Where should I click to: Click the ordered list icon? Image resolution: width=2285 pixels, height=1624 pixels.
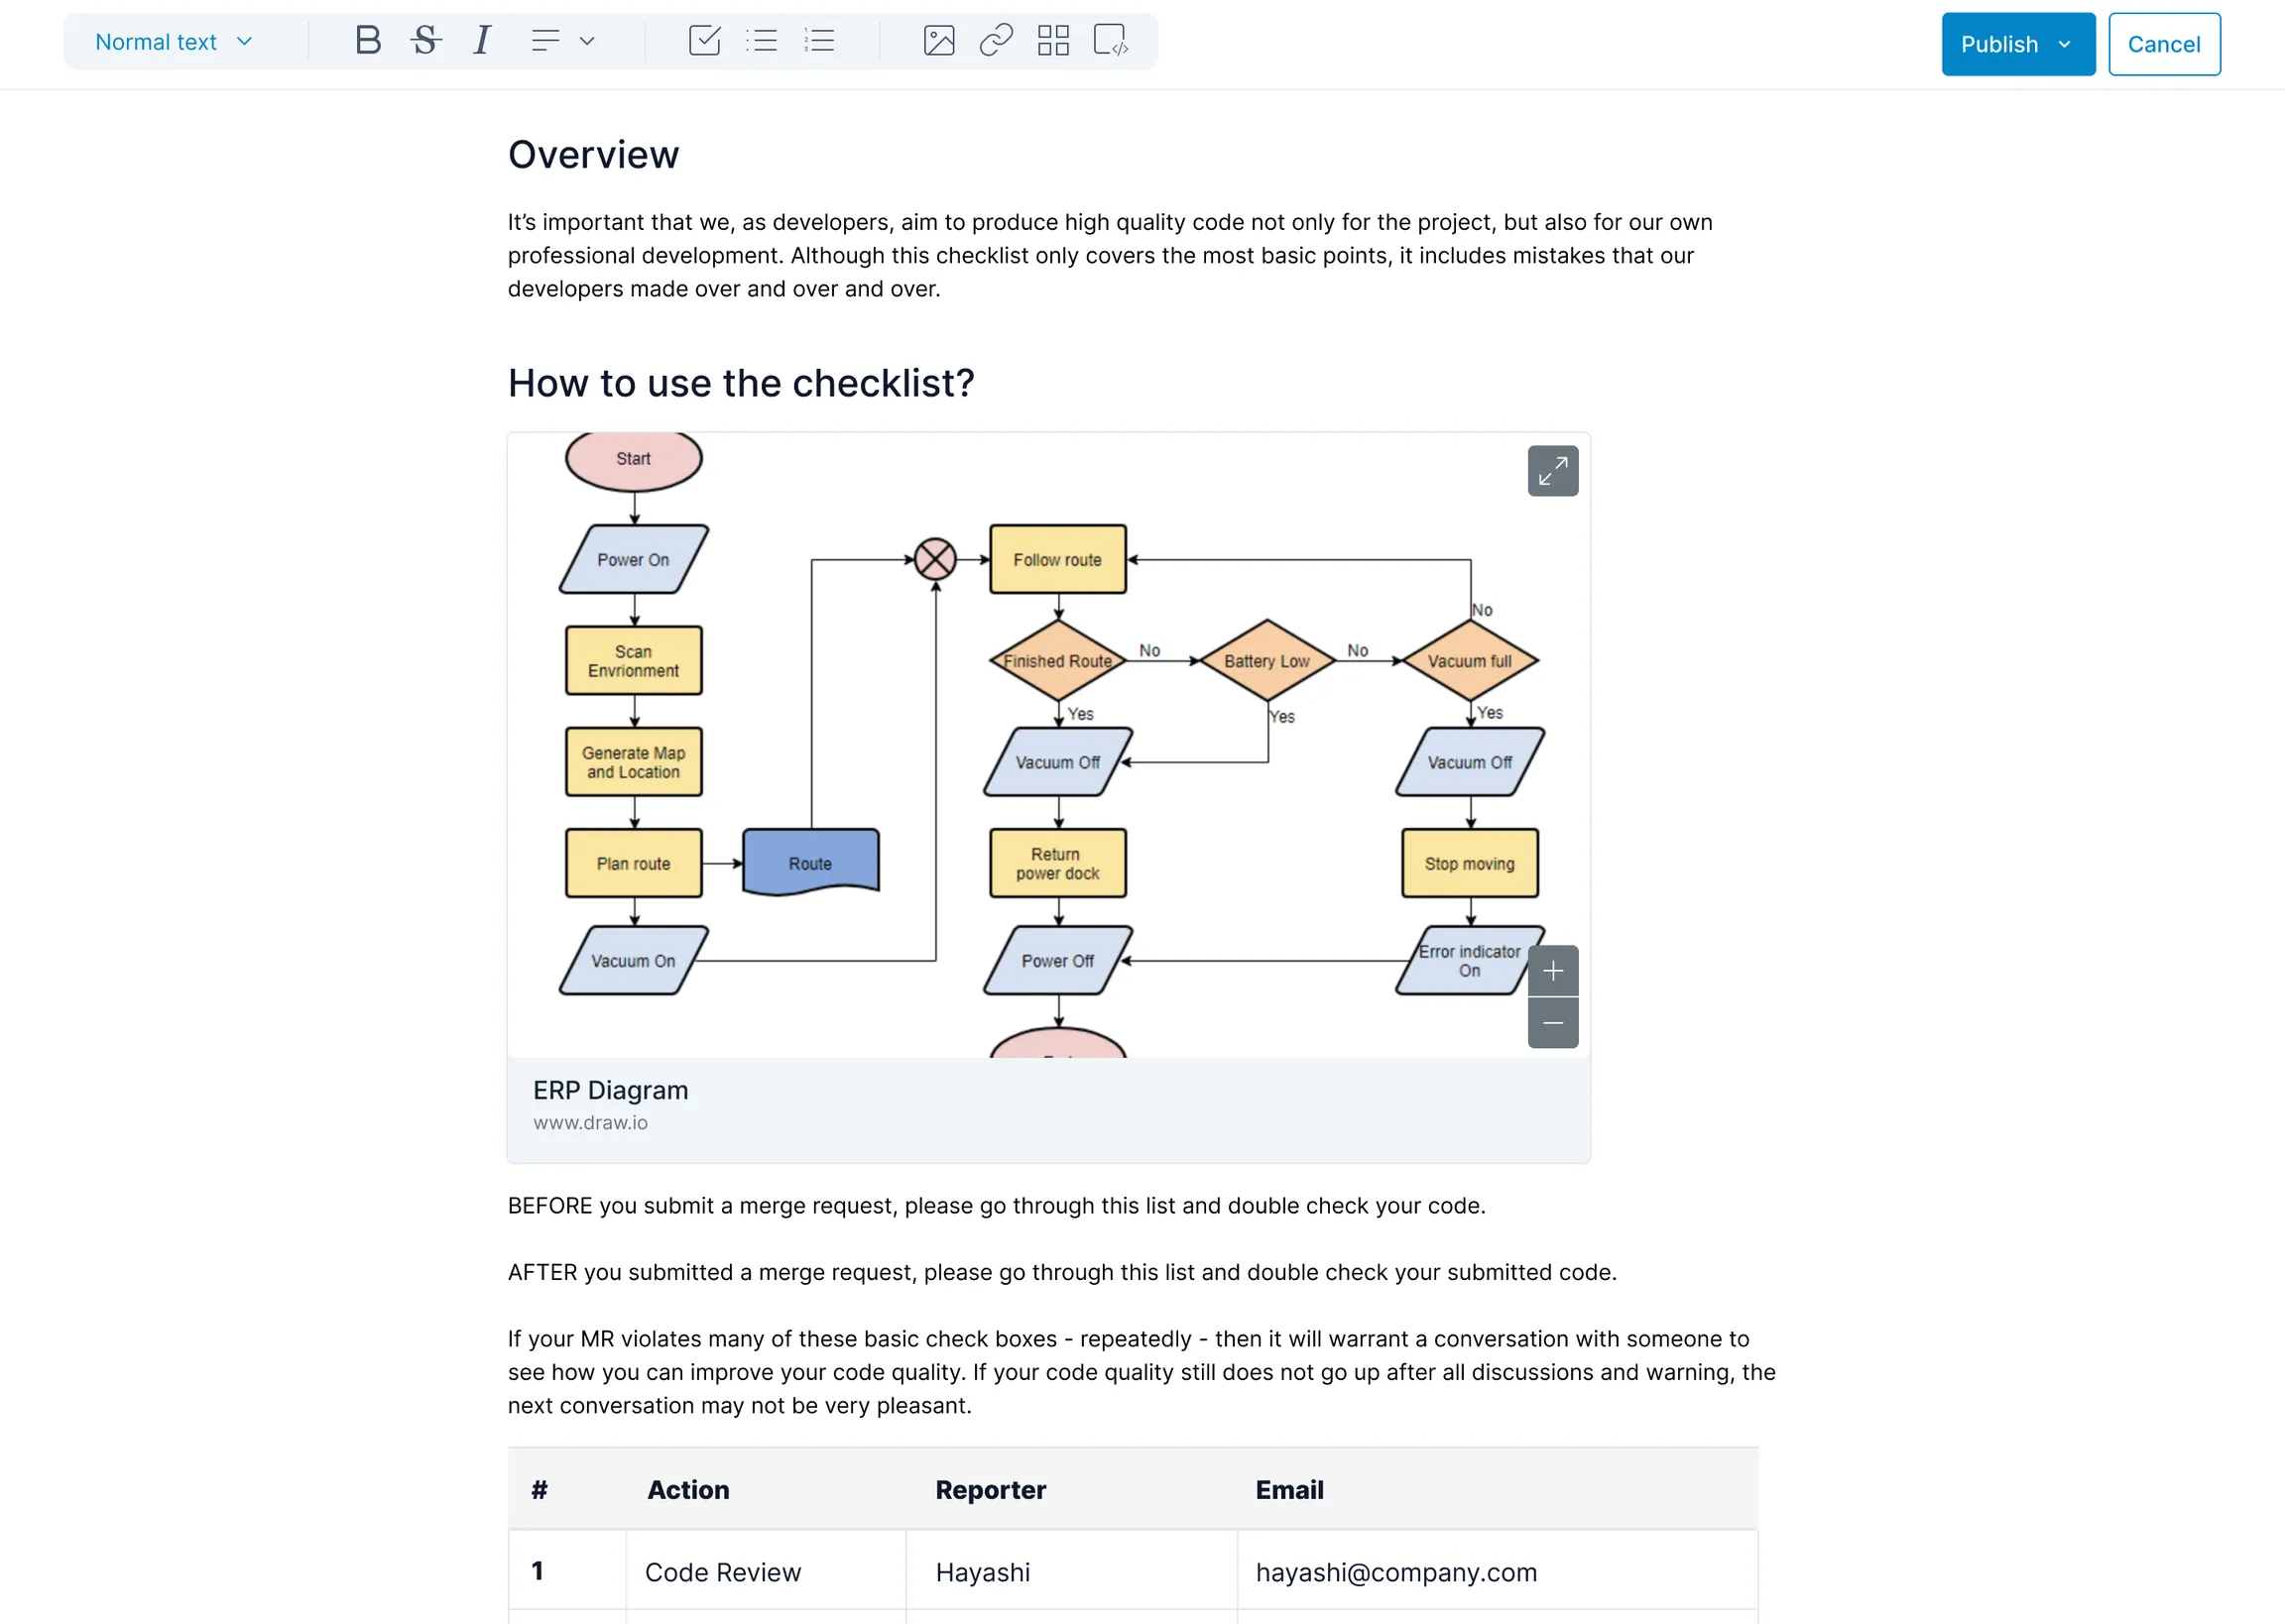pos(819,43)
